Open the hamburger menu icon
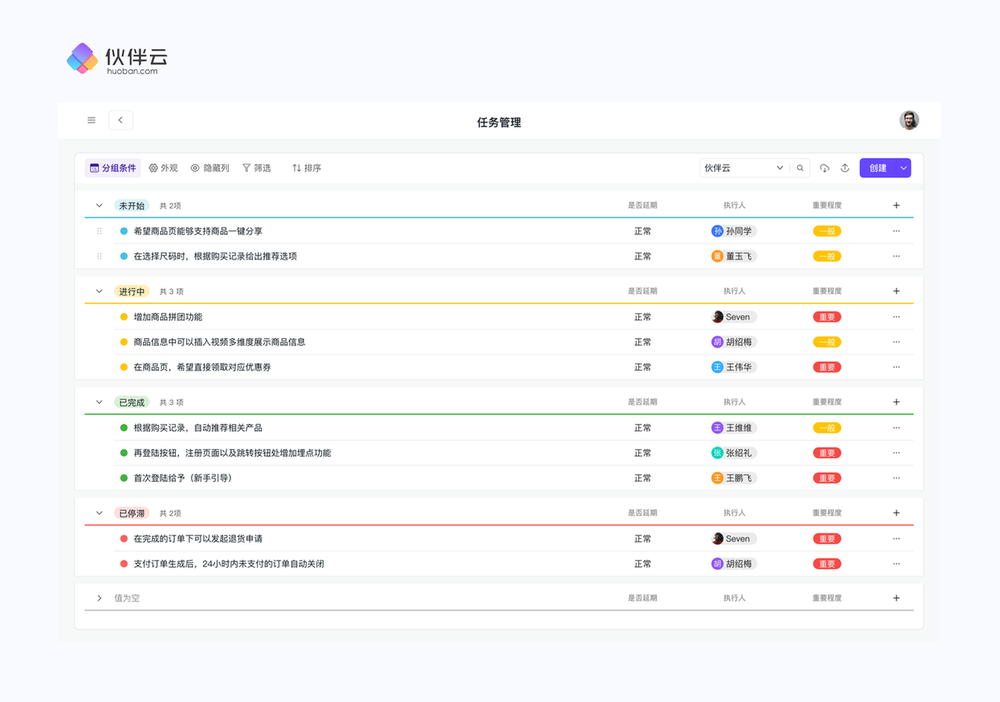The width and height of the screenshot is (1000, 702). coord(91,121)
